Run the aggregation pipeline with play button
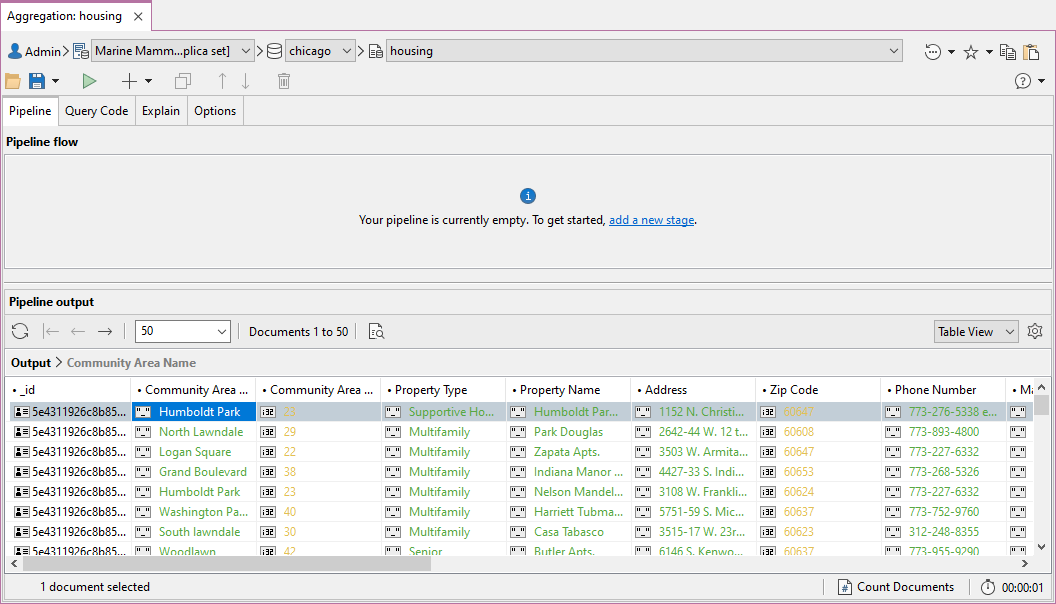The width and height of the screenshot is (1056, 604). pos(90,81)
